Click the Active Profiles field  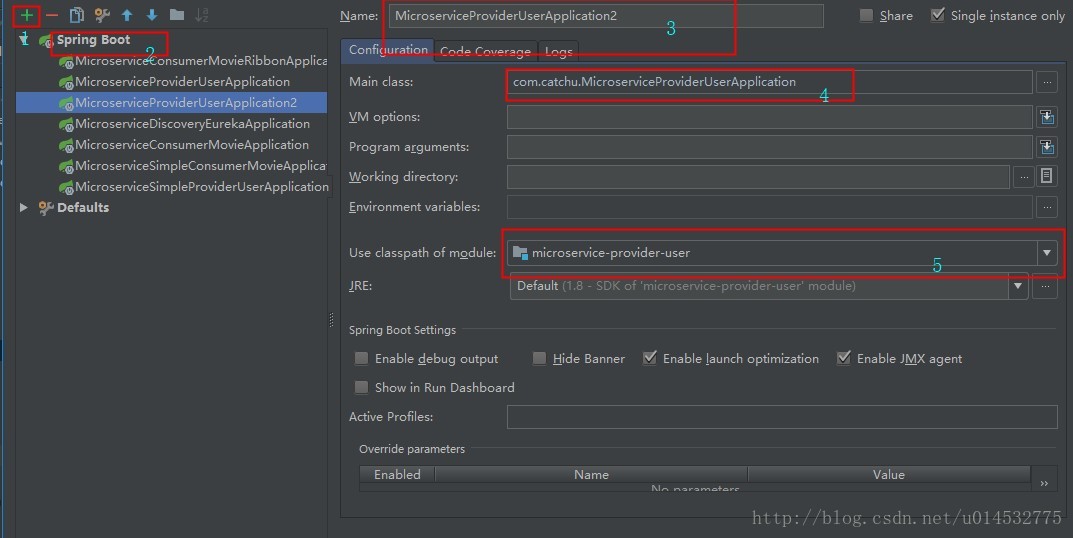tap(782, 417)
